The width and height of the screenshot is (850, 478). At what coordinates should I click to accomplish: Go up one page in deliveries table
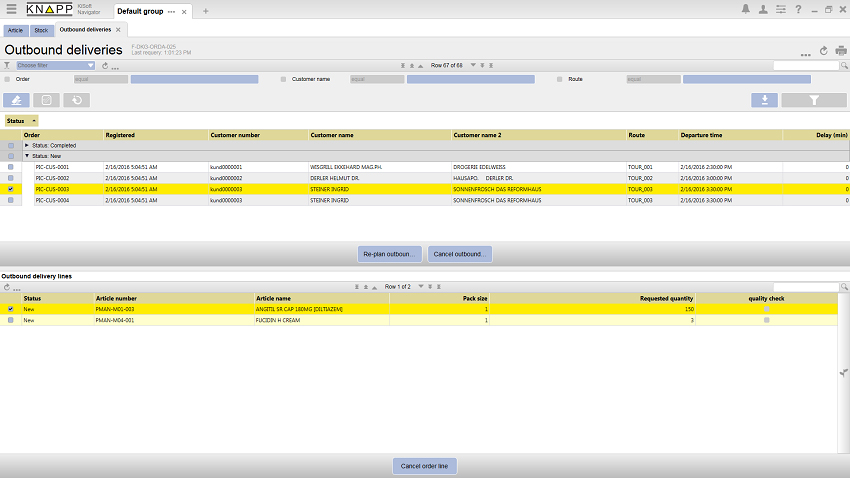click(x=411, y=66)
